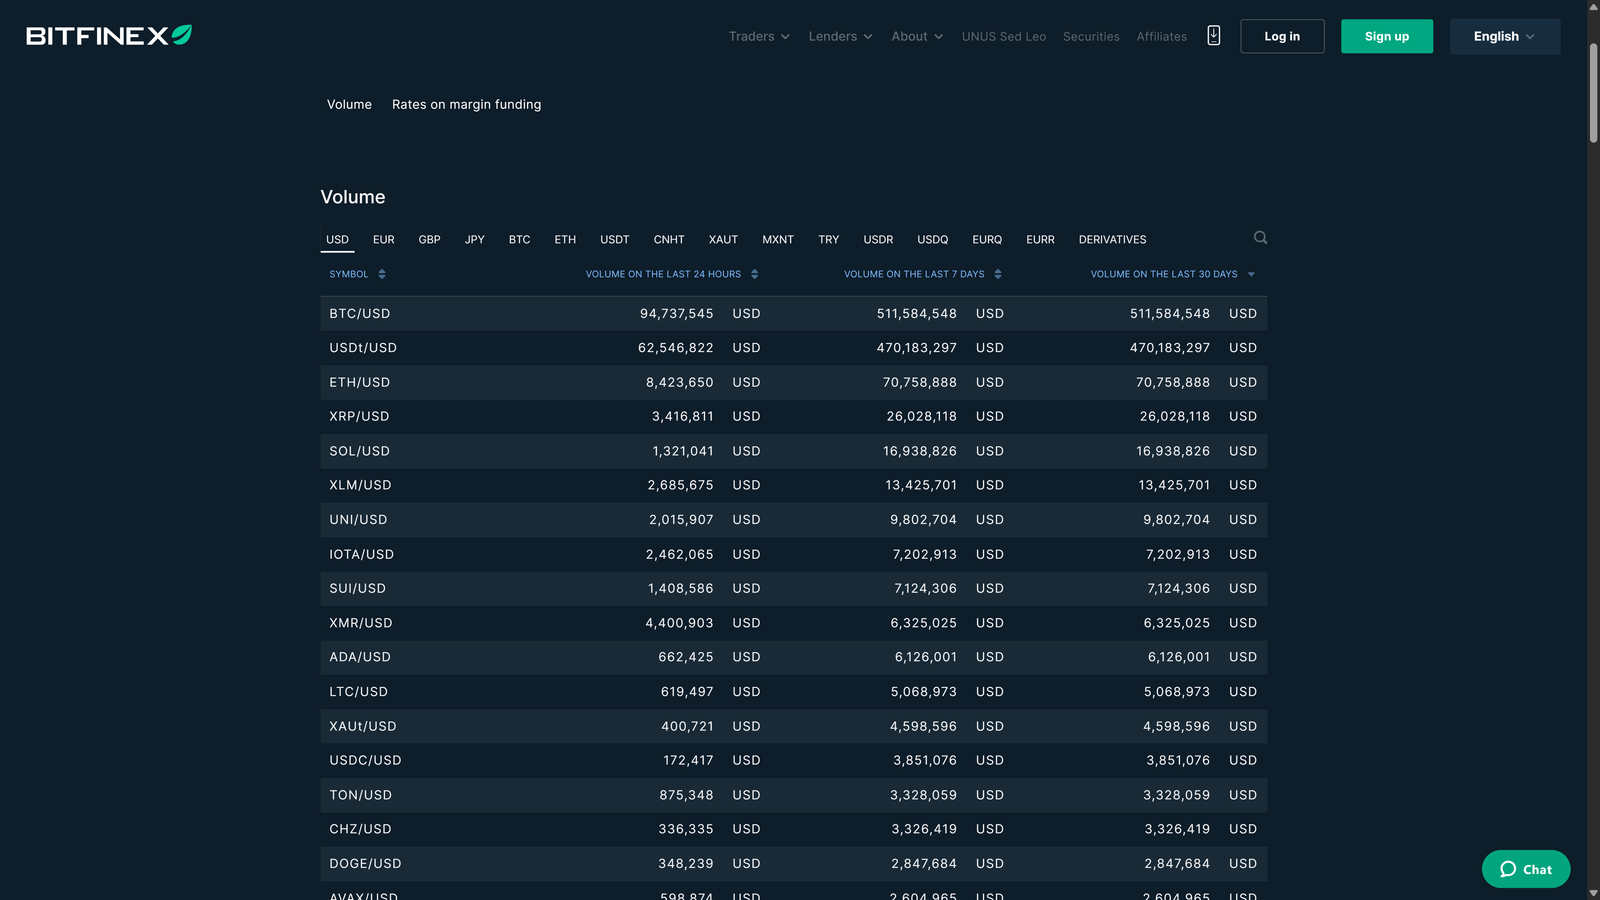
Task: Switch to the DERIVATIVES tab
Action: point(1112,239)
